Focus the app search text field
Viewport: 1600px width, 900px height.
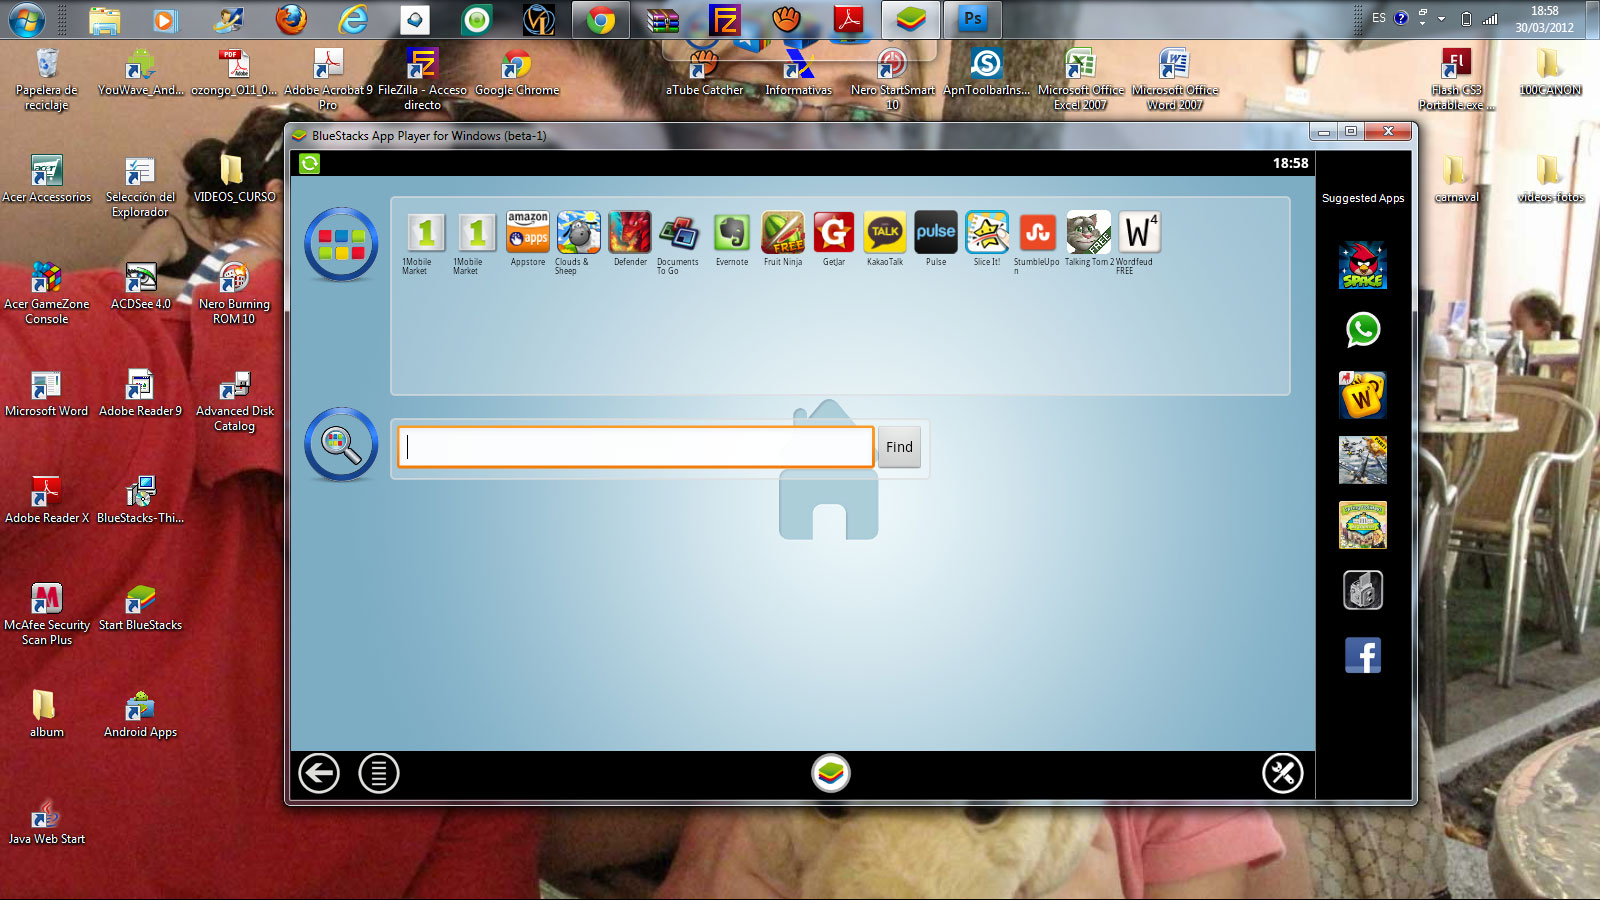pos(636,447)
